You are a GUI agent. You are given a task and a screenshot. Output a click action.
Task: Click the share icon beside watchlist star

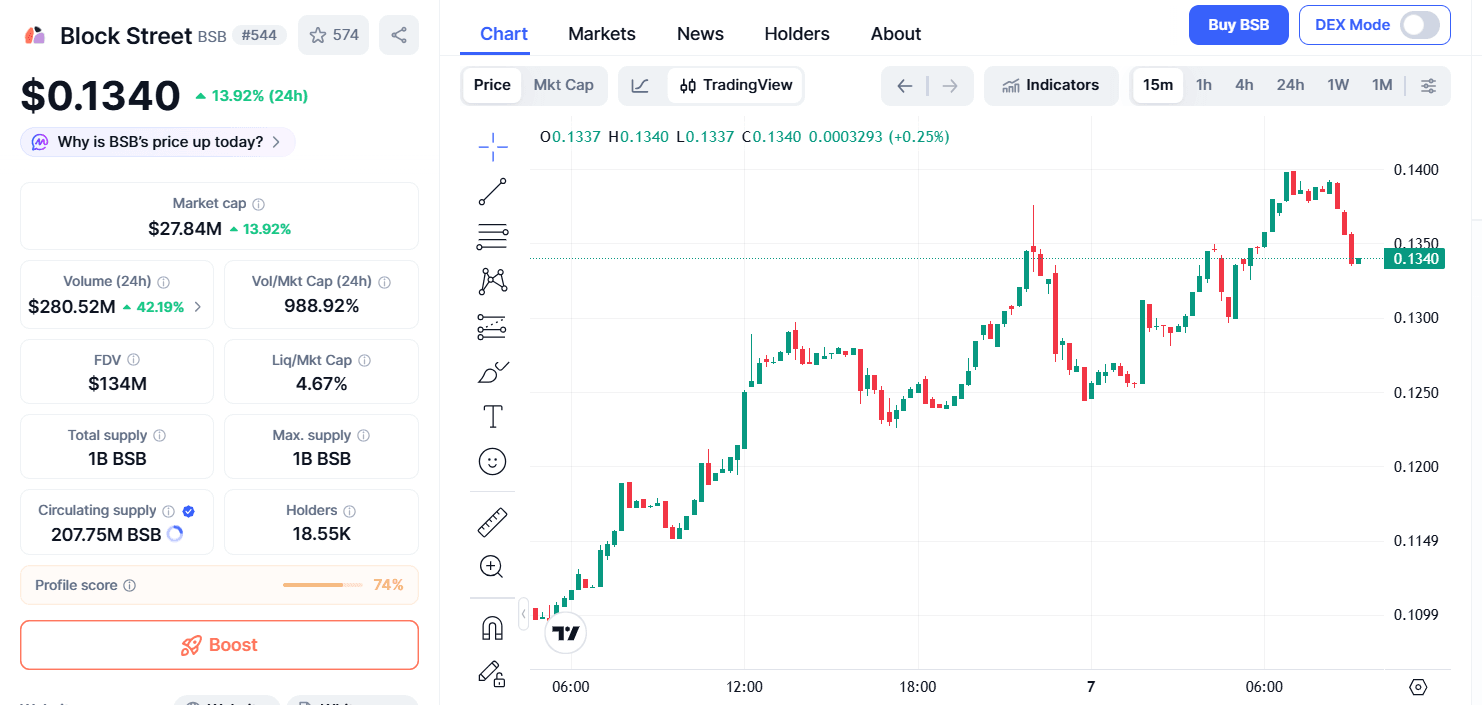(399, 35)
